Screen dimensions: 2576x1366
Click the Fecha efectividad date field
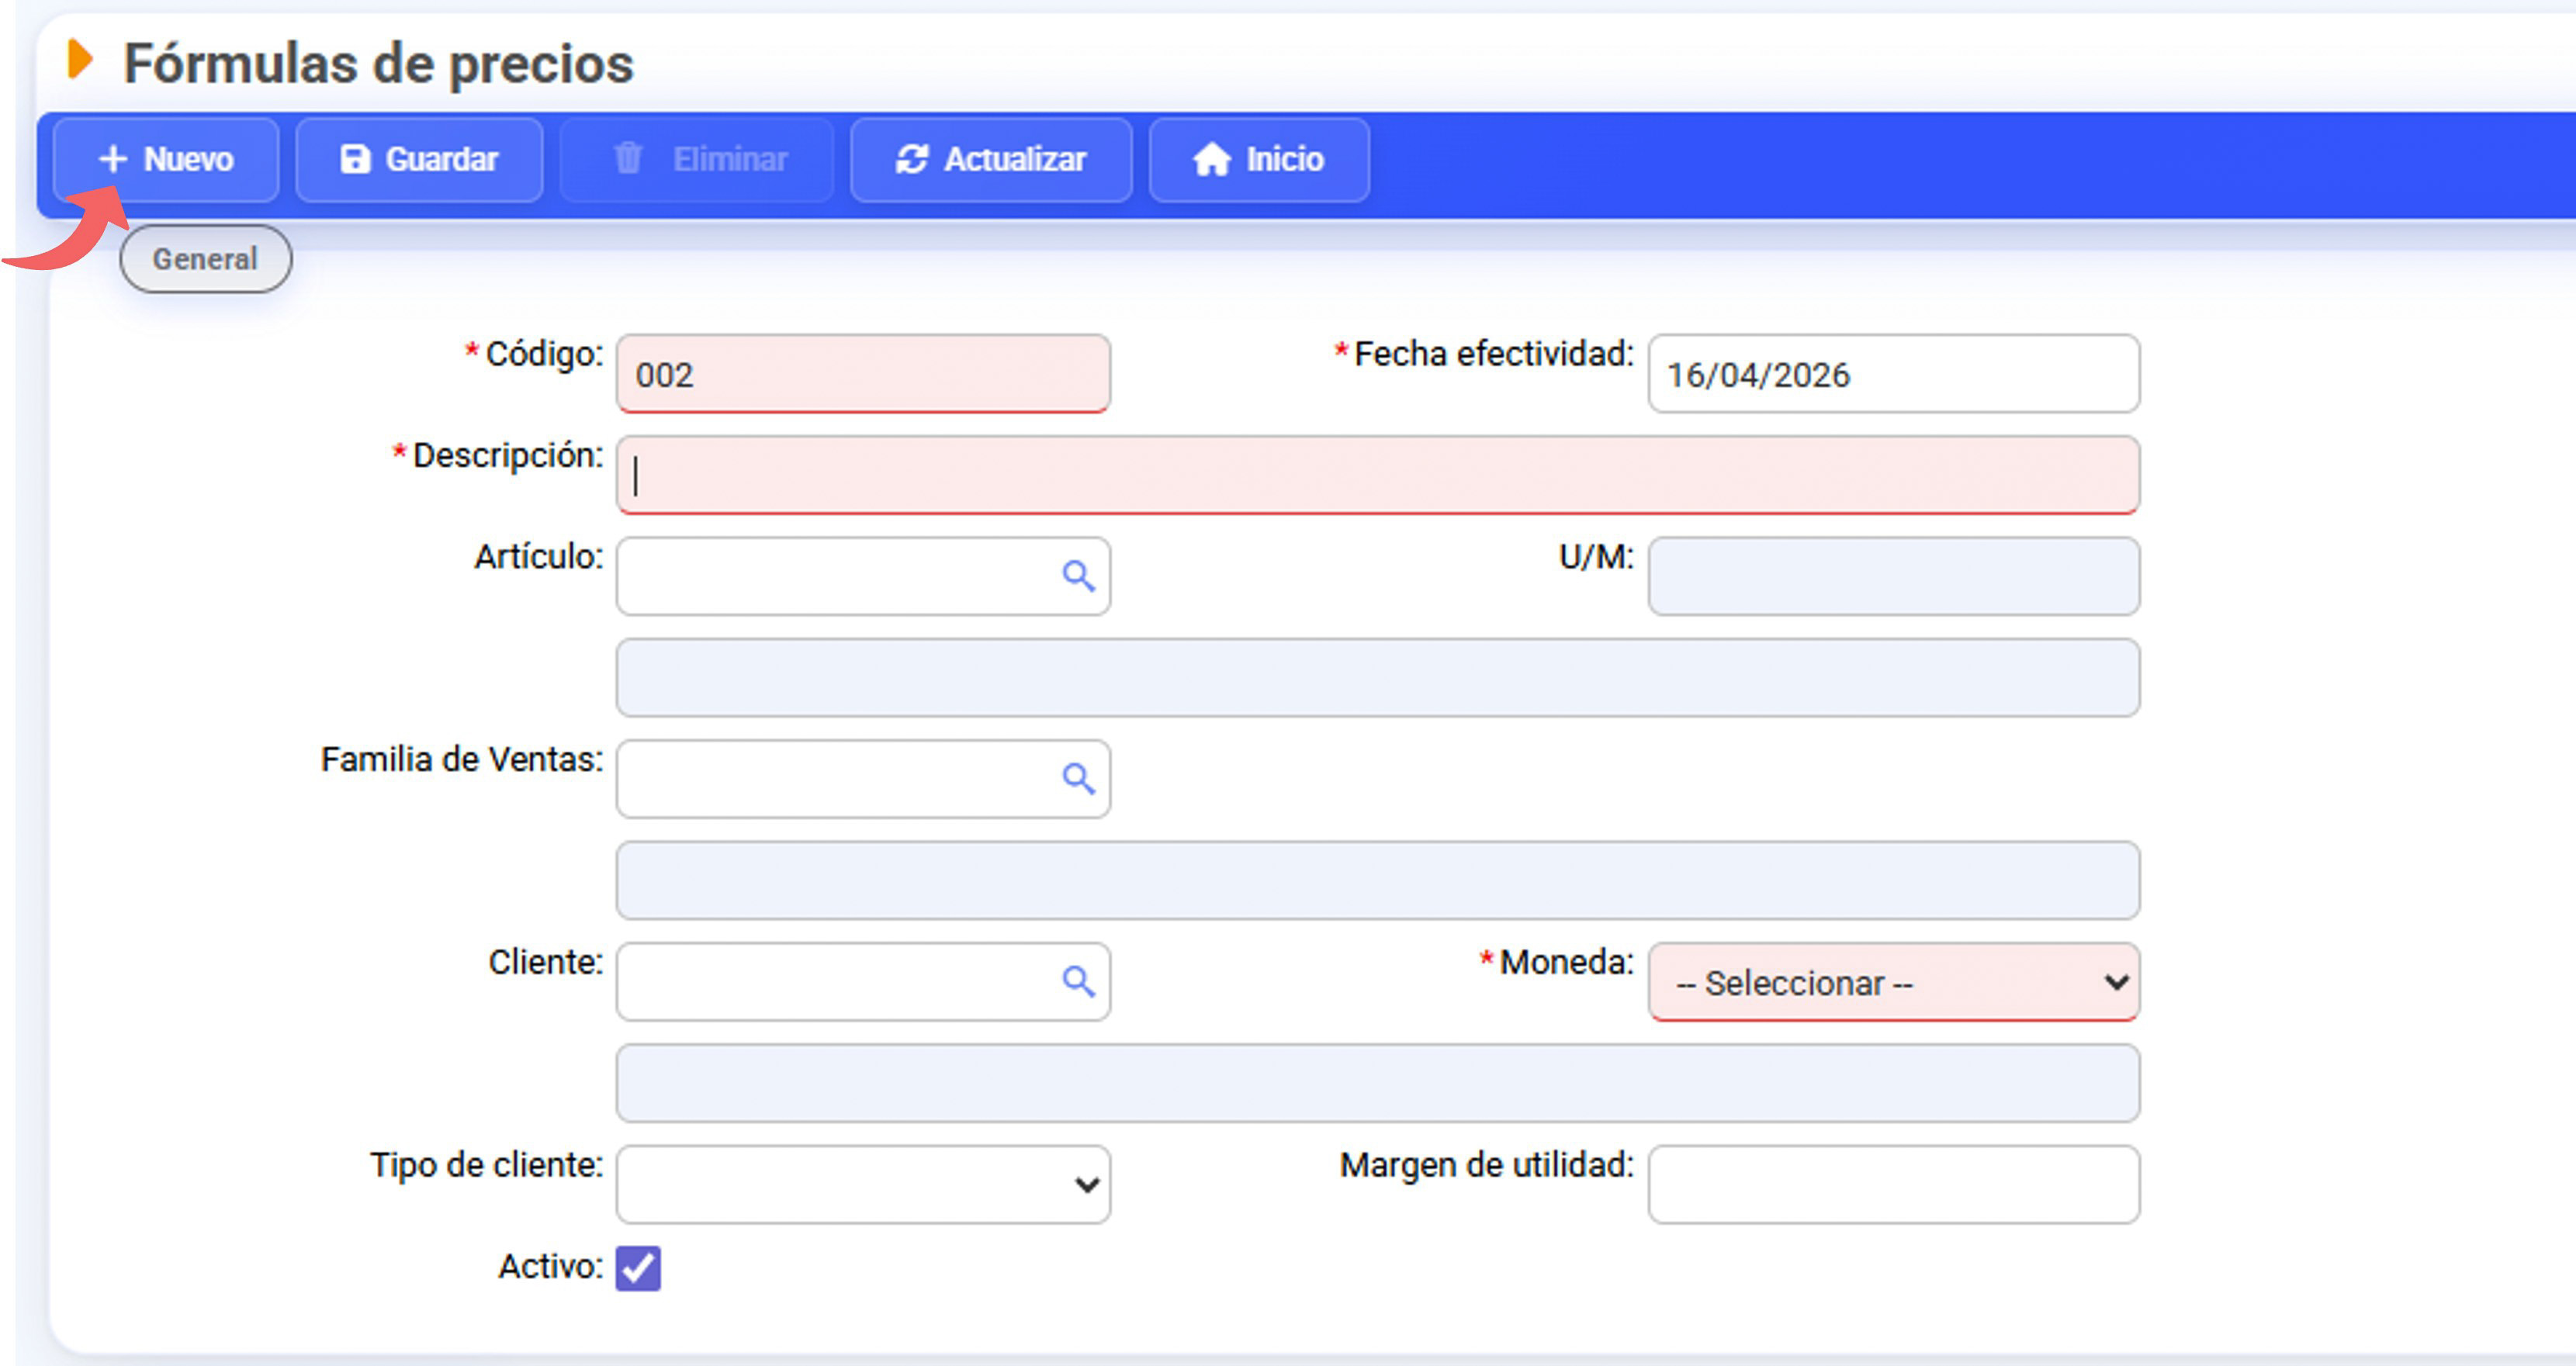coord(1894,374)
